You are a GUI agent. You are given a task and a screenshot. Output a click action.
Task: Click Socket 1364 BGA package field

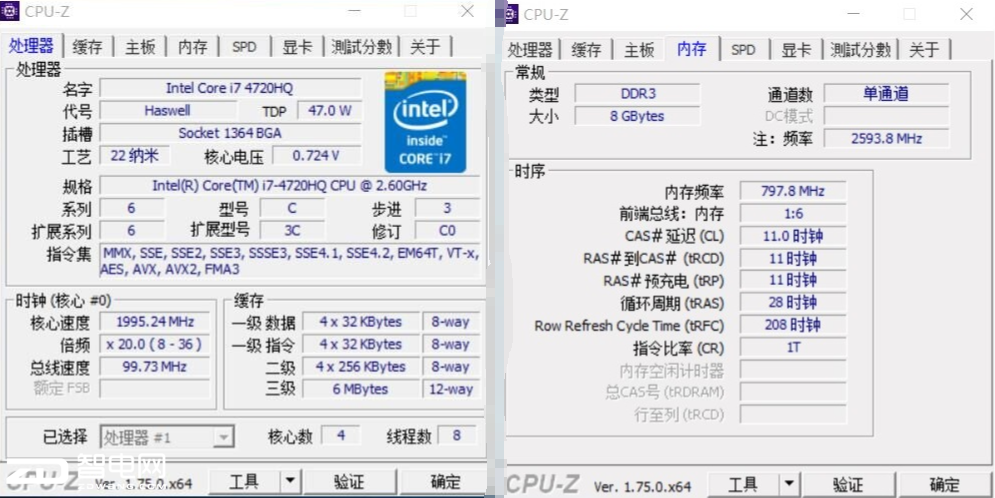click(x=230, y=133)
